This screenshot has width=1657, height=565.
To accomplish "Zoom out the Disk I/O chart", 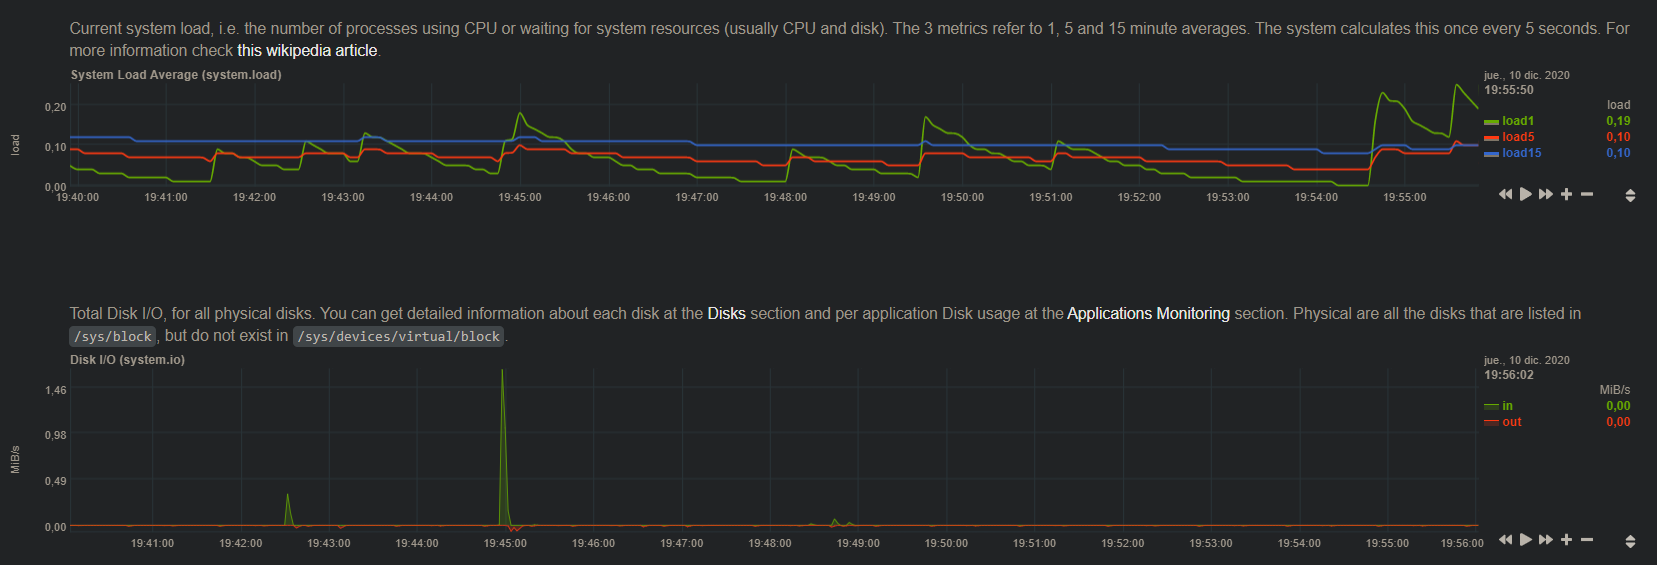I will click(x=1587, y=540).
